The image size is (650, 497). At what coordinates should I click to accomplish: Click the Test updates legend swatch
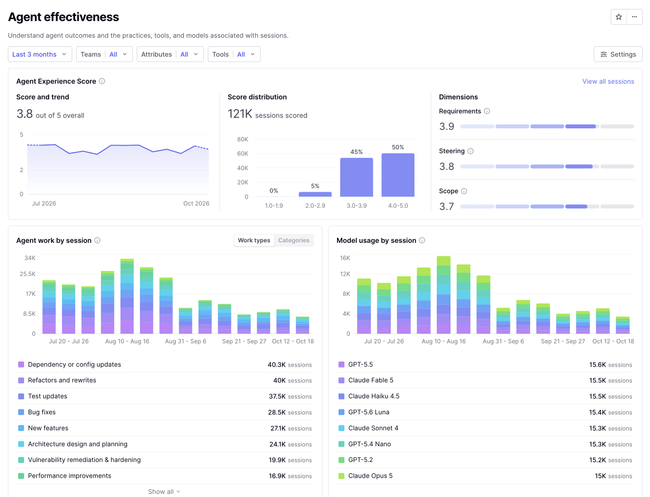pos(21,396)
